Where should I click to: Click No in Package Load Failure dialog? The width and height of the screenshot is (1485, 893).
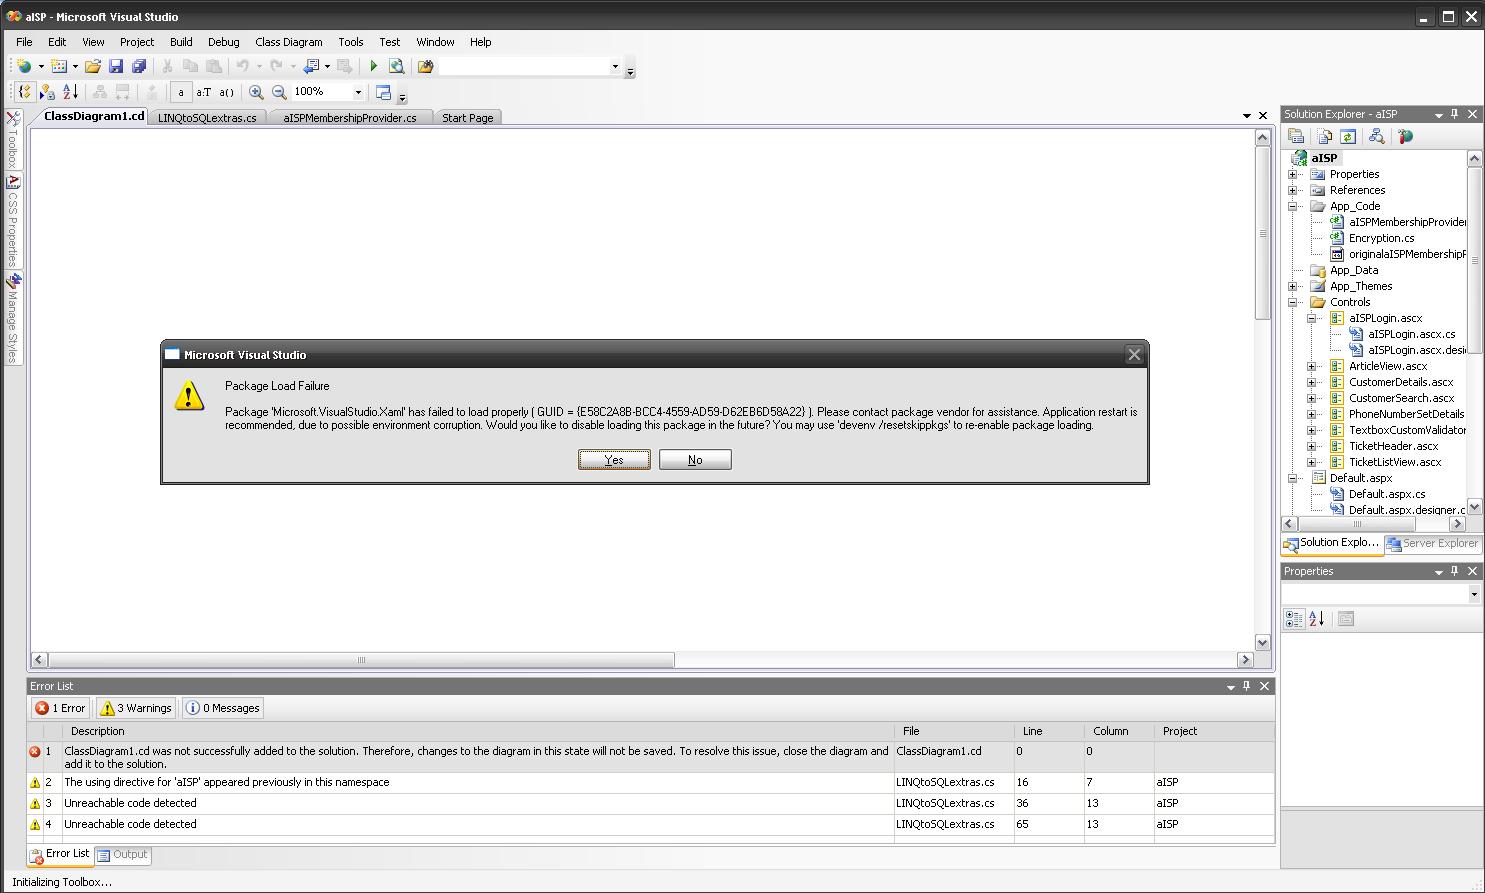[695, 459]
